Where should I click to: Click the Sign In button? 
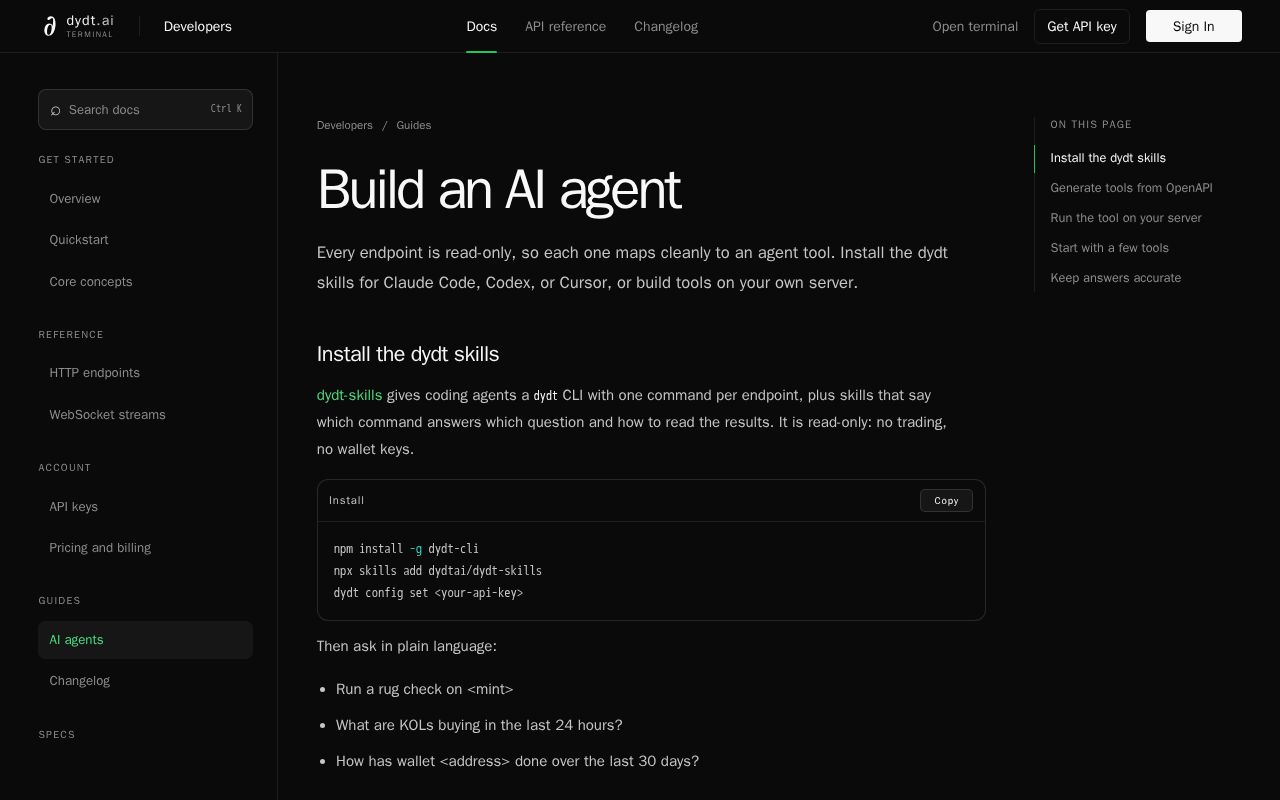point(1194,26)
